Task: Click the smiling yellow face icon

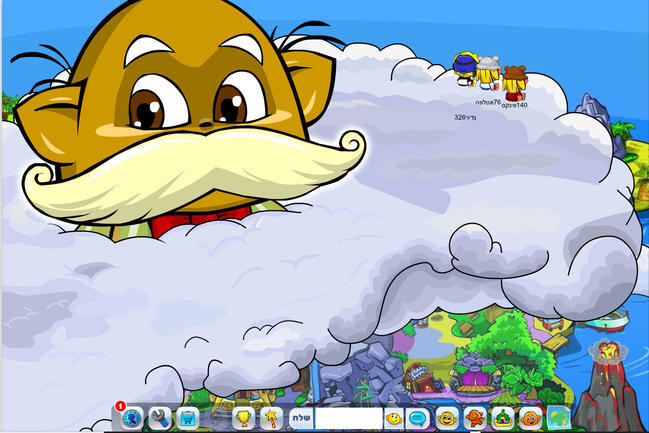Action: pos(447,418)
